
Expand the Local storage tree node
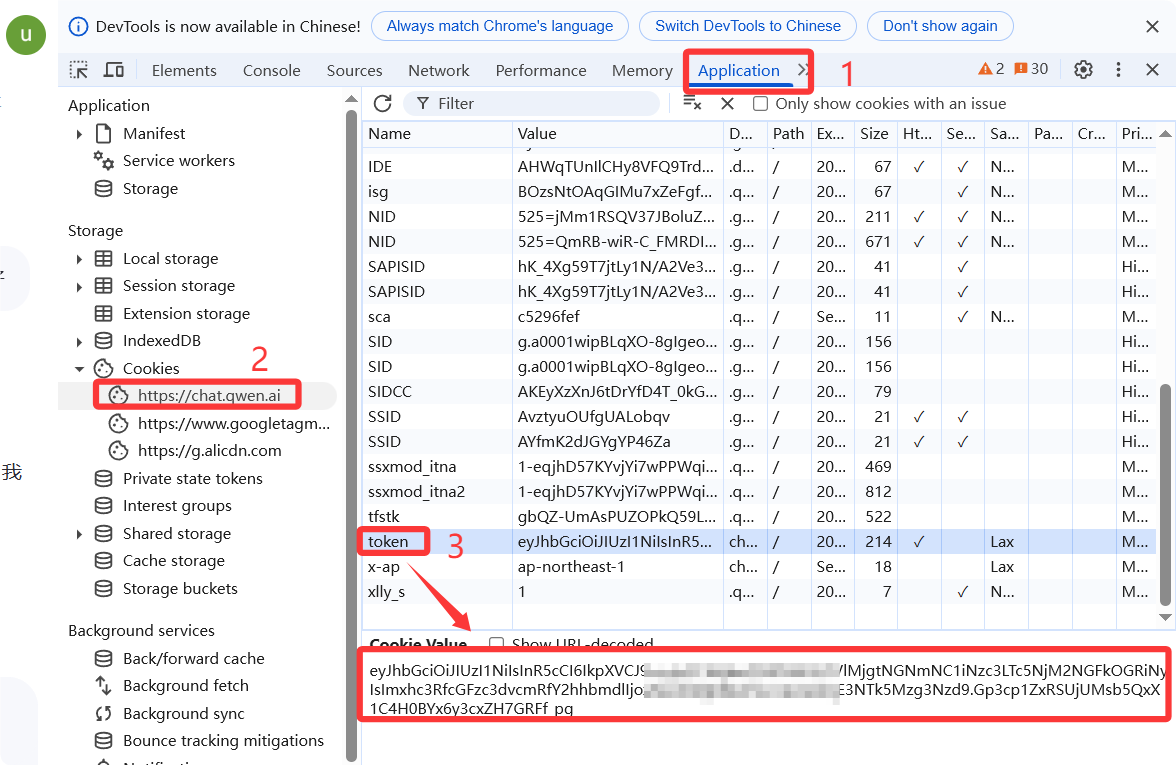pyautogui.click(x=79, y=259)
